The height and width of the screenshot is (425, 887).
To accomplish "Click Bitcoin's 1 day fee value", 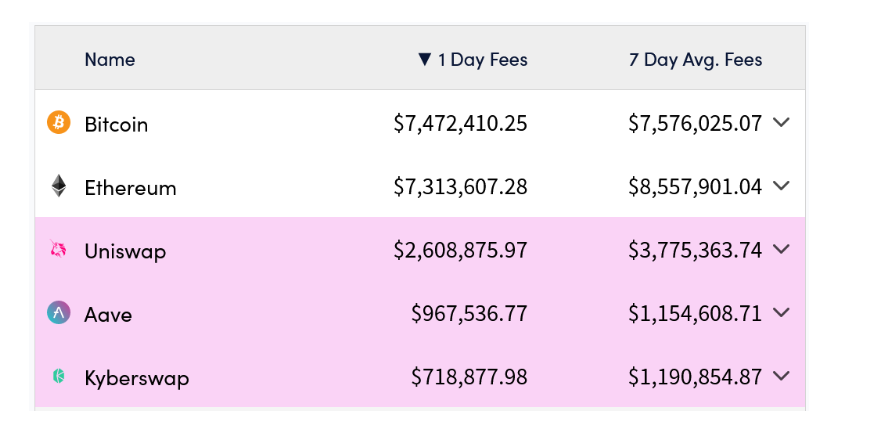I will 460,124.
